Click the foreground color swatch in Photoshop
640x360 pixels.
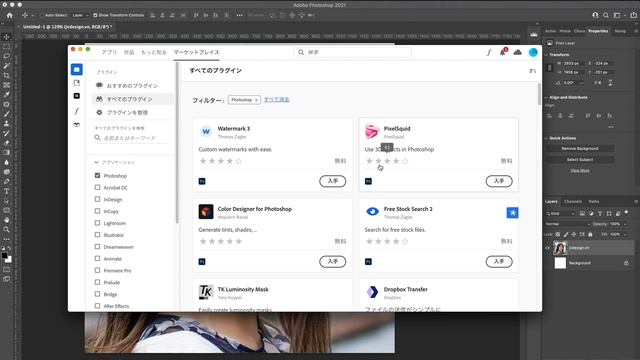pos(4,256)
